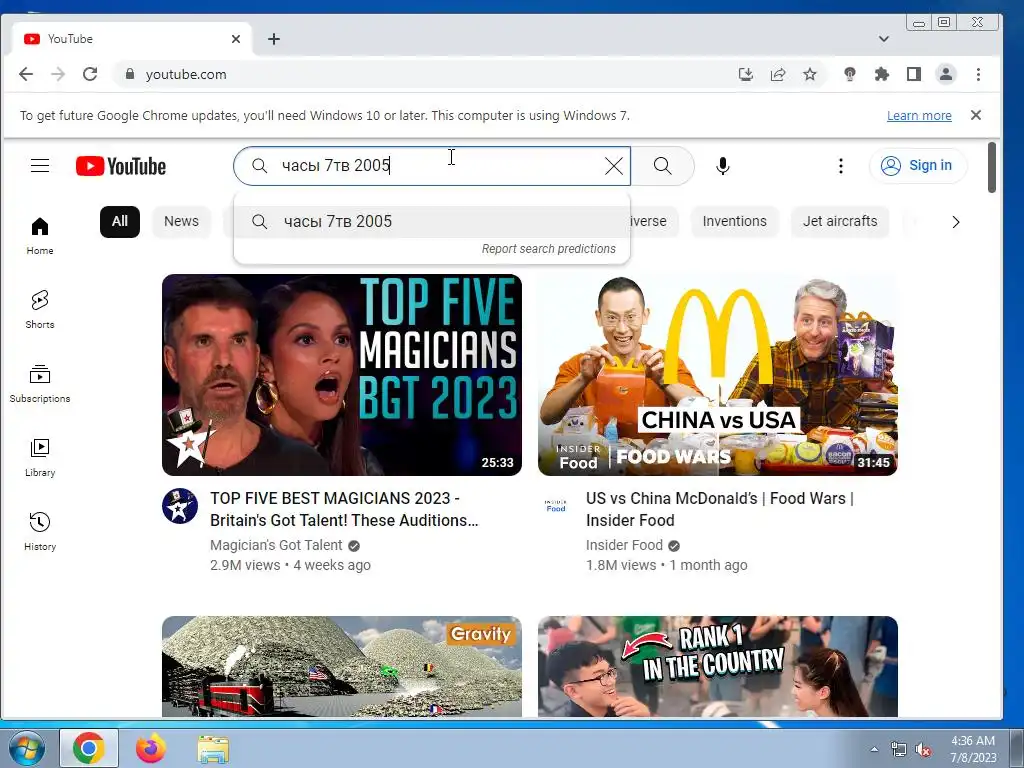1024x768 pixels.
Task: Click the network tray icon
Action: coord(899,750)
